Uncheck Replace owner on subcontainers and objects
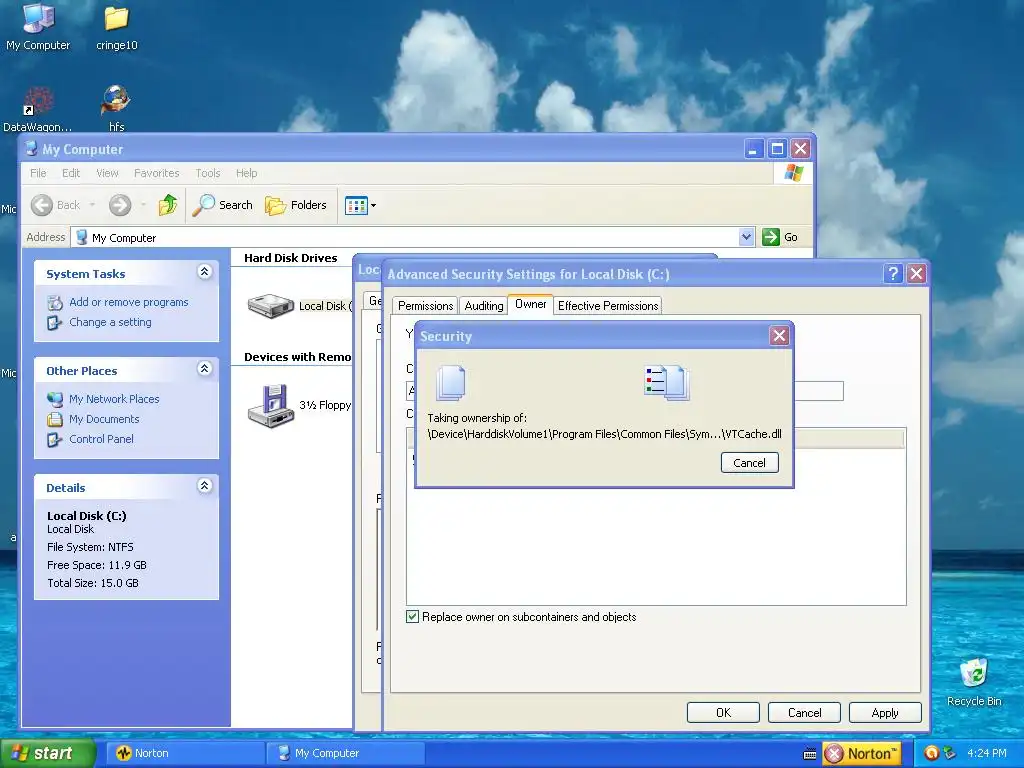This screenshot has height=768, width=1024. pos(412,617)
